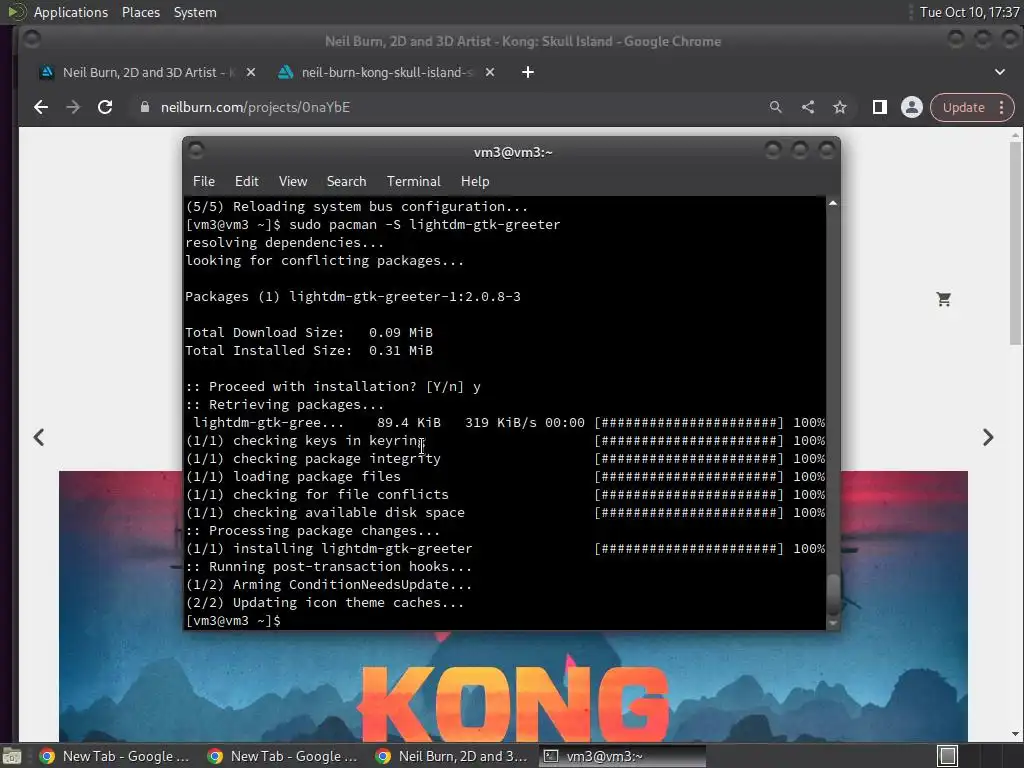This screenshot has height=768, width=1024.
Task: Click the Chrome window menu button left of title
Action: [x=31, y=40]
